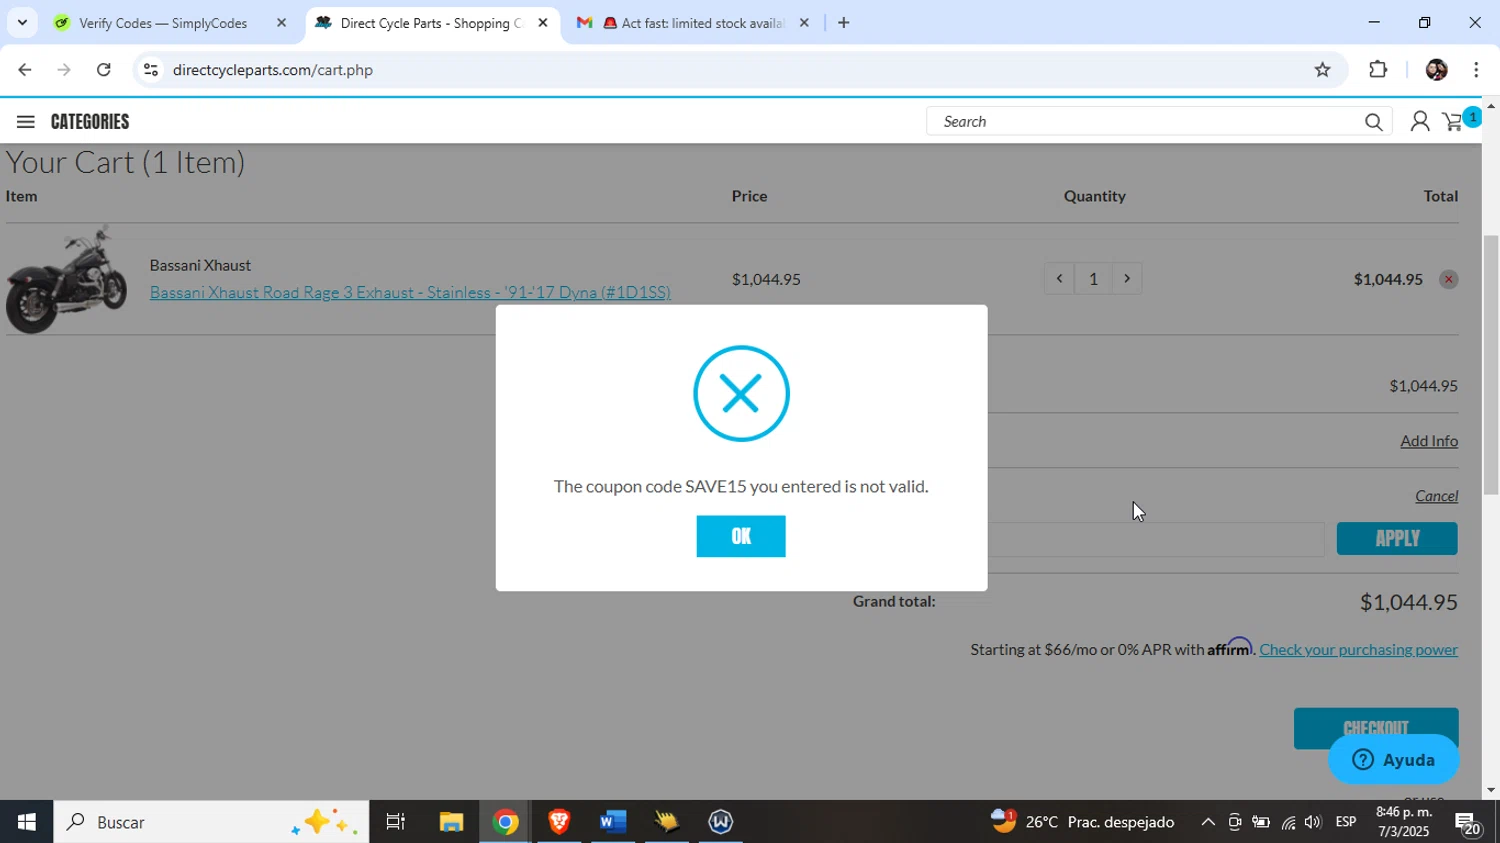This screenshot has height=843, width=1500.
Task: Decrease quantity with left arrow
Action: coord(1059,279)
